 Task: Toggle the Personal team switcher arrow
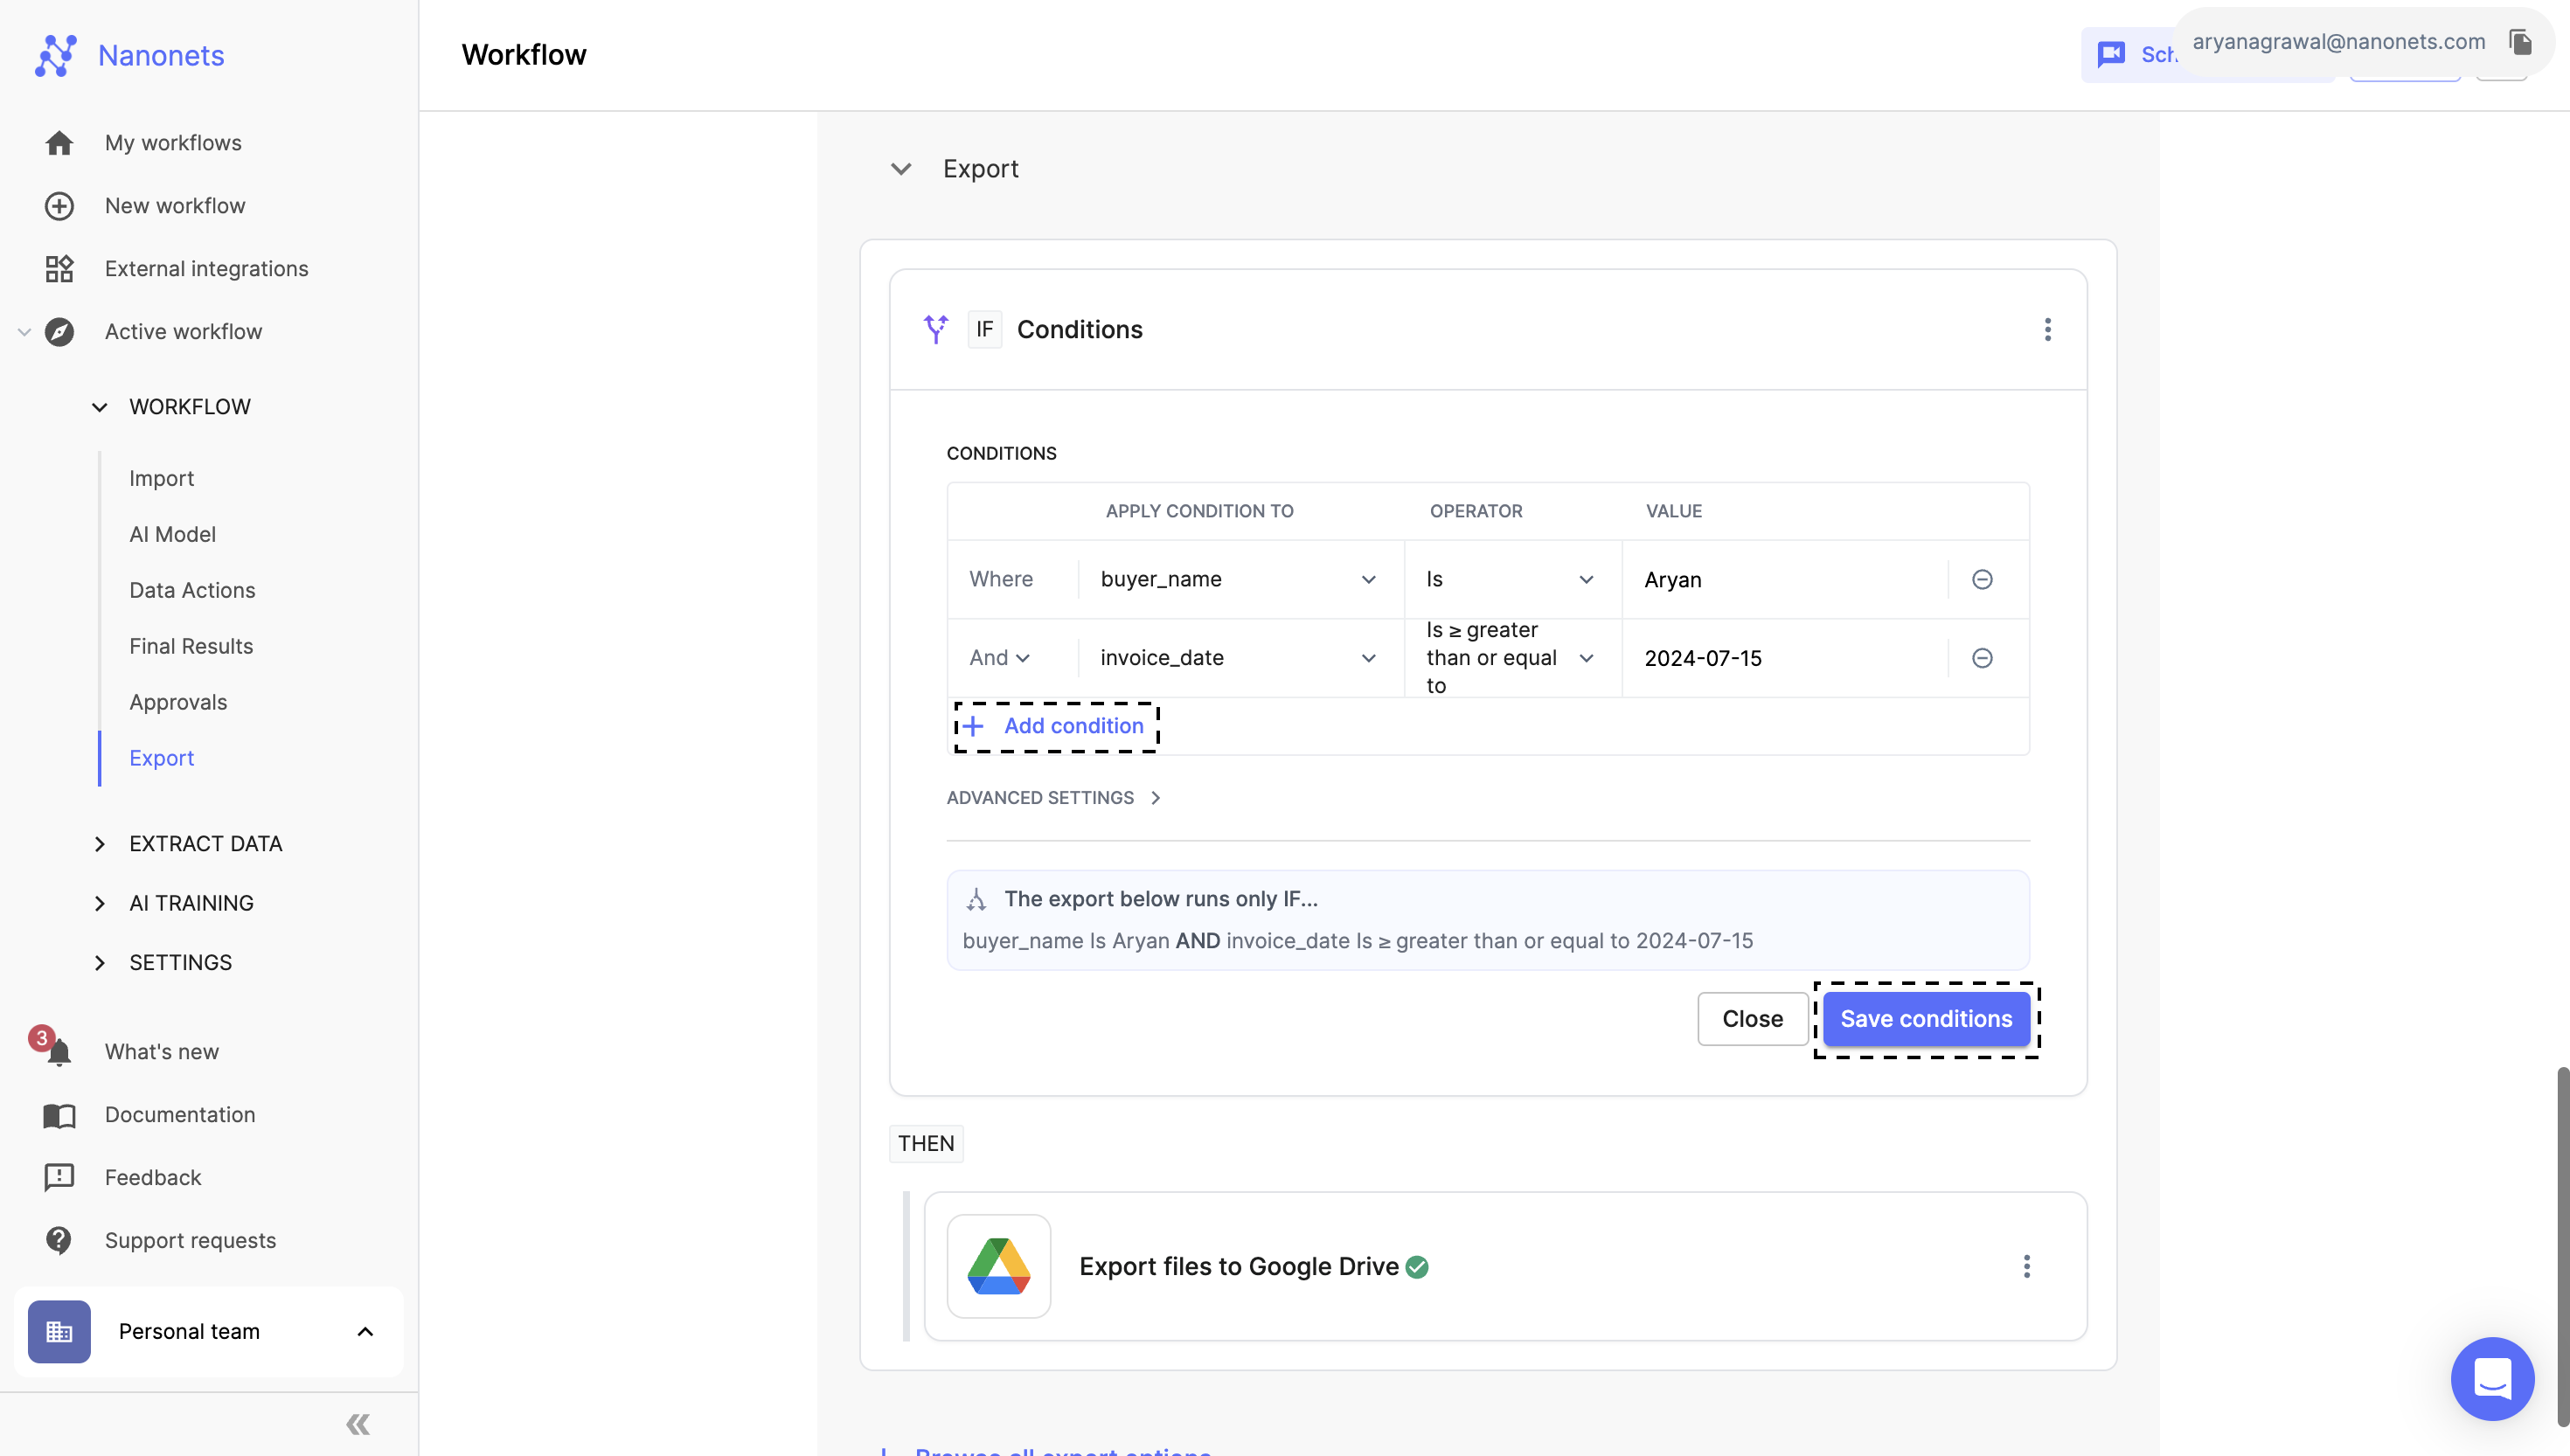click(365, 1332)
